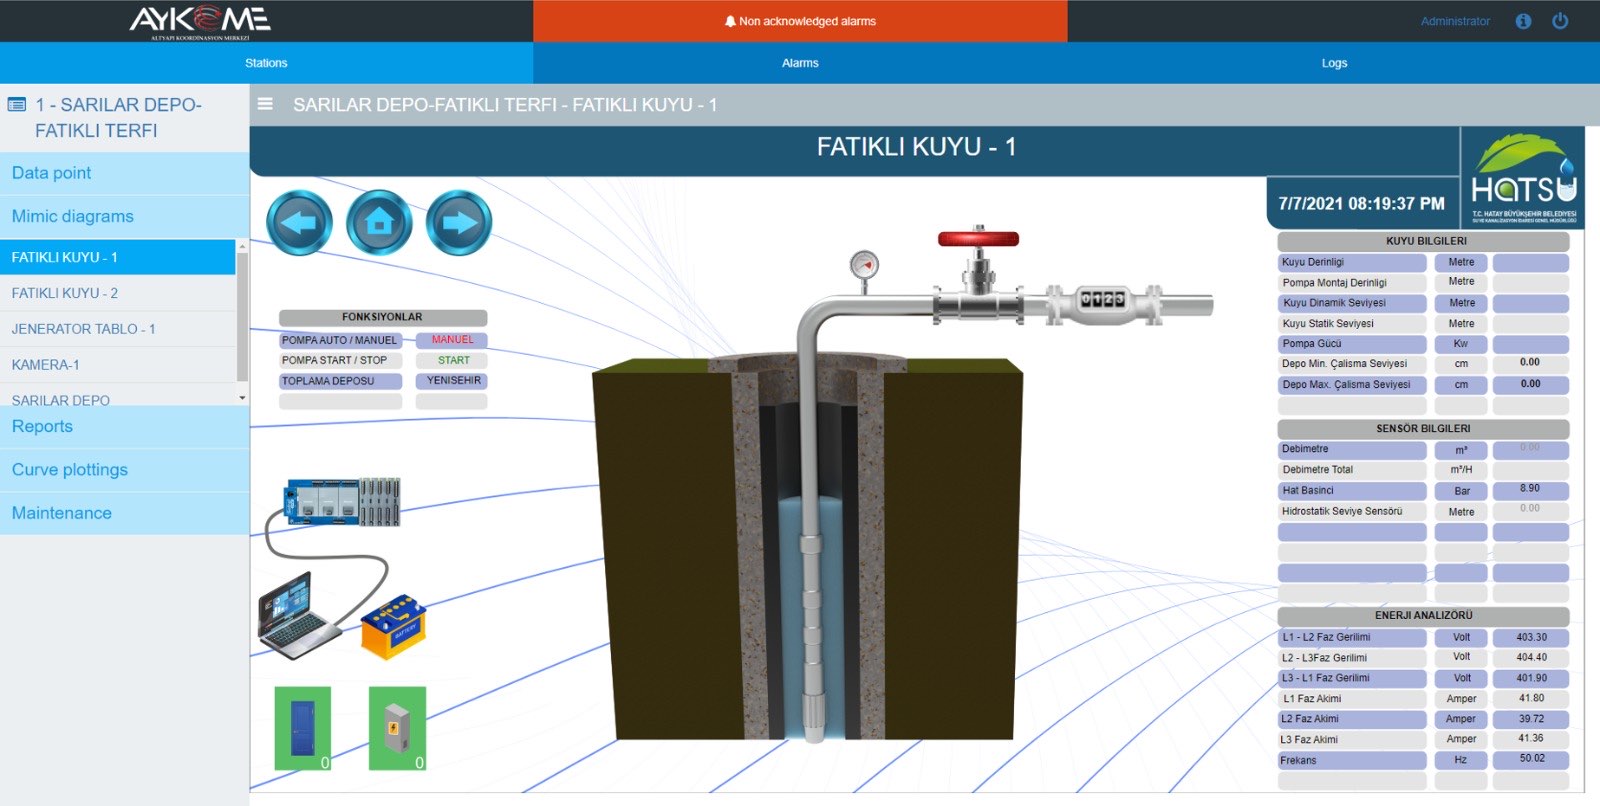Click the Depo Min. Çalisma Seviyesi value field
The height and width of the screenshot is (806, 1600).
click(1530, 363)
